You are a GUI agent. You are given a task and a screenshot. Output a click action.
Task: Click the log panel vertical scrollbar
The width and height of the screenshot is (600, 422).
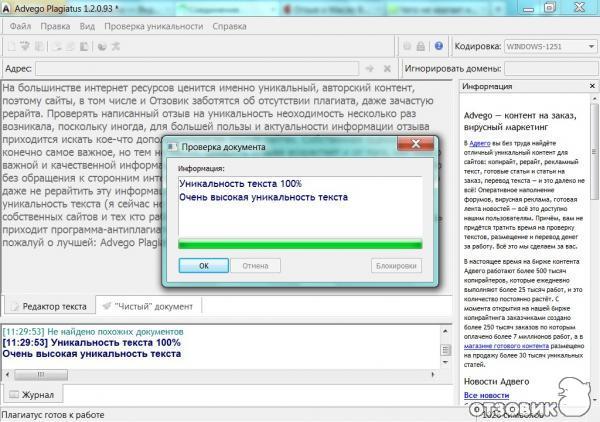coord(448,350)
